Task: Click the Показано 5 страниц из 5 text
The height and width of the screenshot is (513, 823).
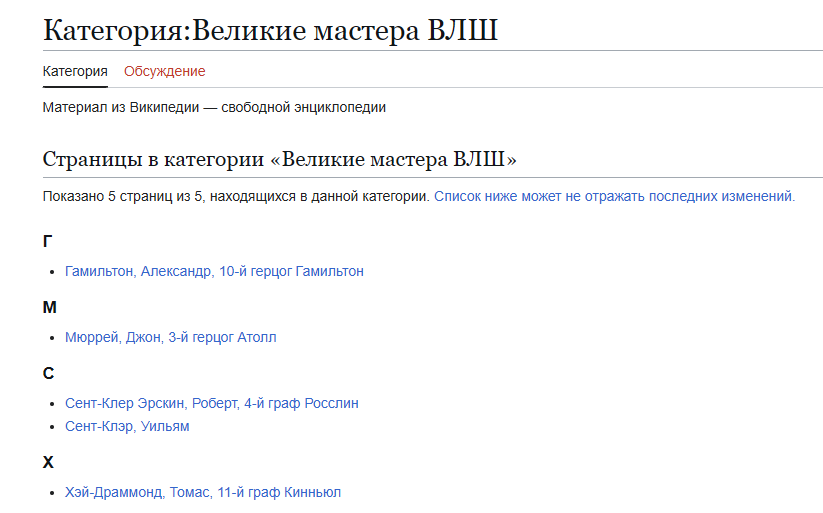Action: click(236, 196)
